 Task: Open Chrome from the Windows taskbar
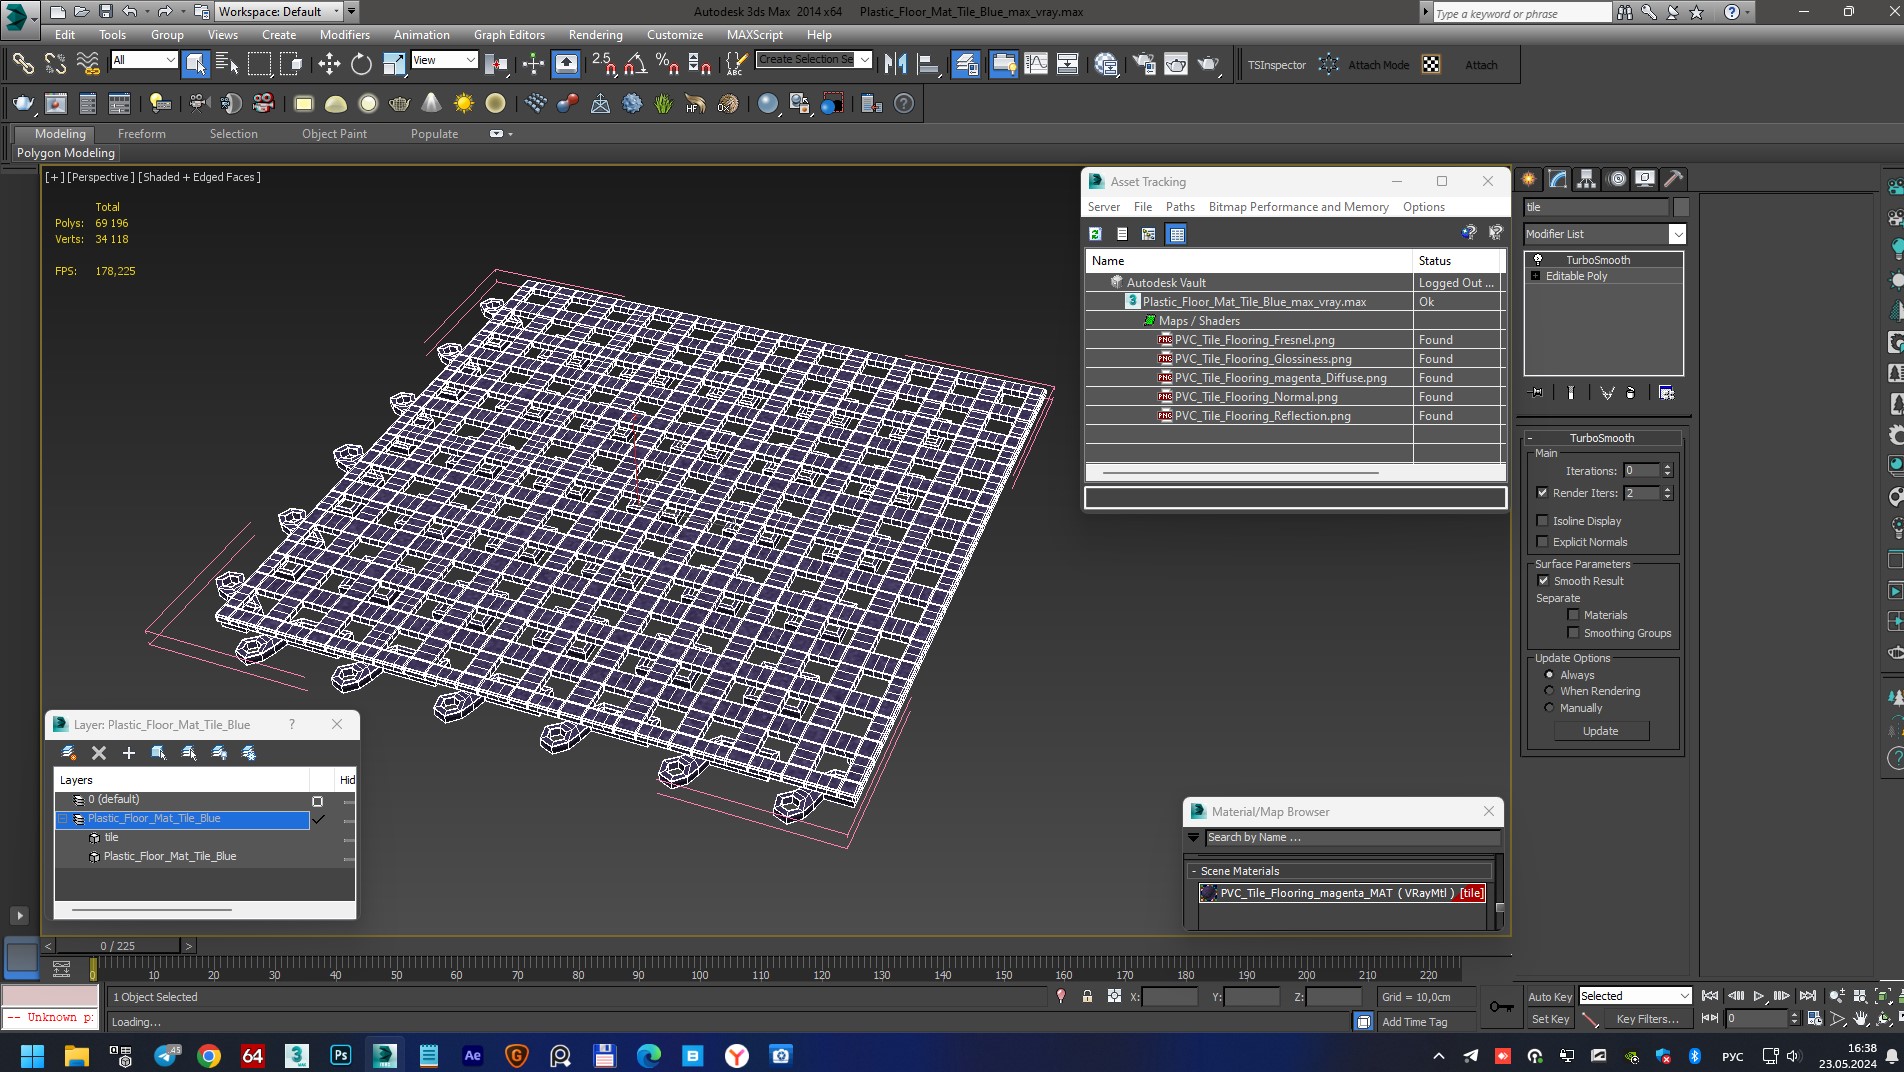pos(209,1055)
